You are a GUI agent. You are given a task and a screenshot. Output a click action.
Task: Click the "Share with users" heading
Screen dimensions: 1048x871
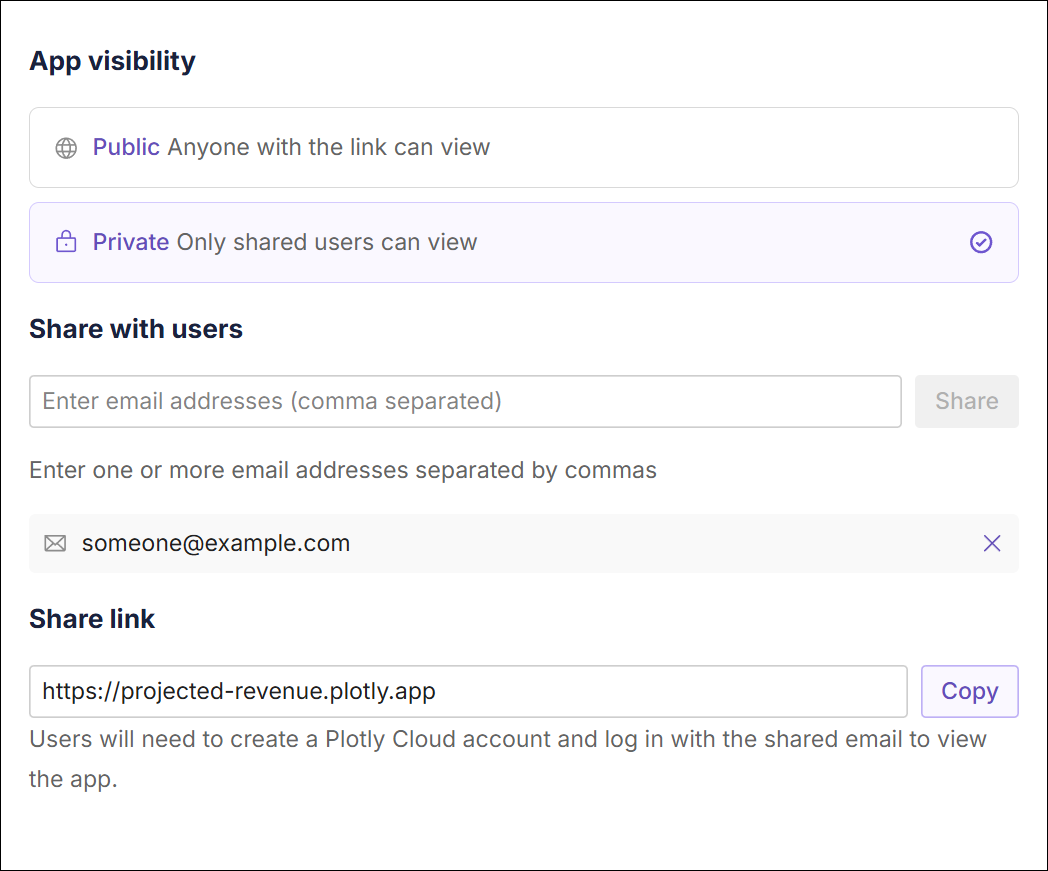point(136,329)
